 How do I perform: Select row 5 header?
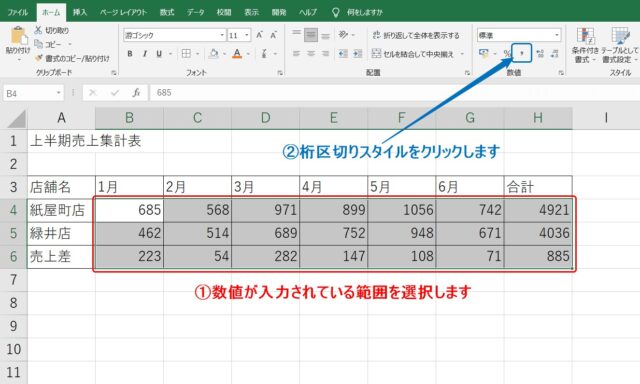(x=13, y=233)
